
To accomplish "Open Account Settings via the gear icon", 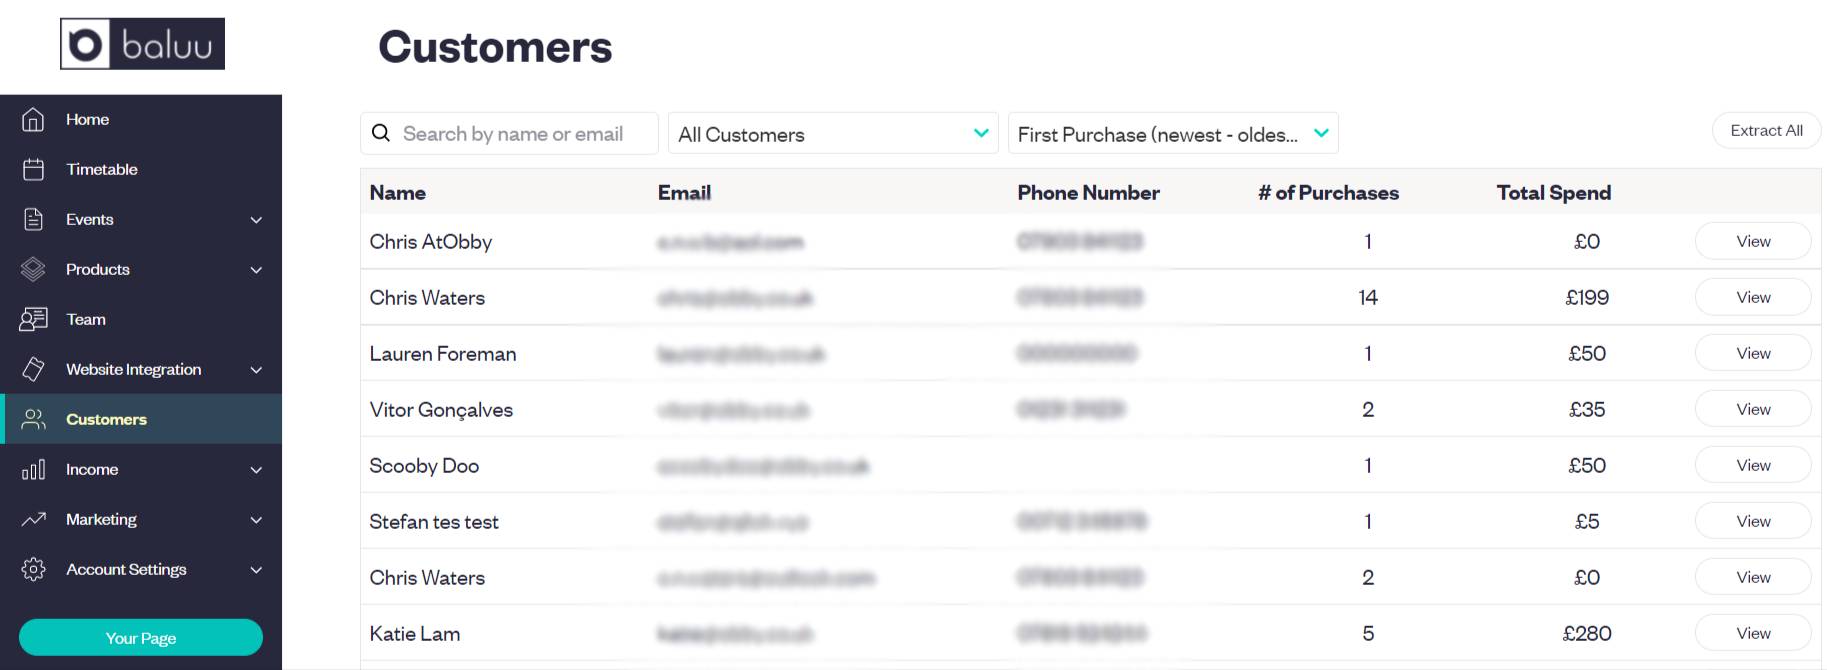I will coord(33,569).
